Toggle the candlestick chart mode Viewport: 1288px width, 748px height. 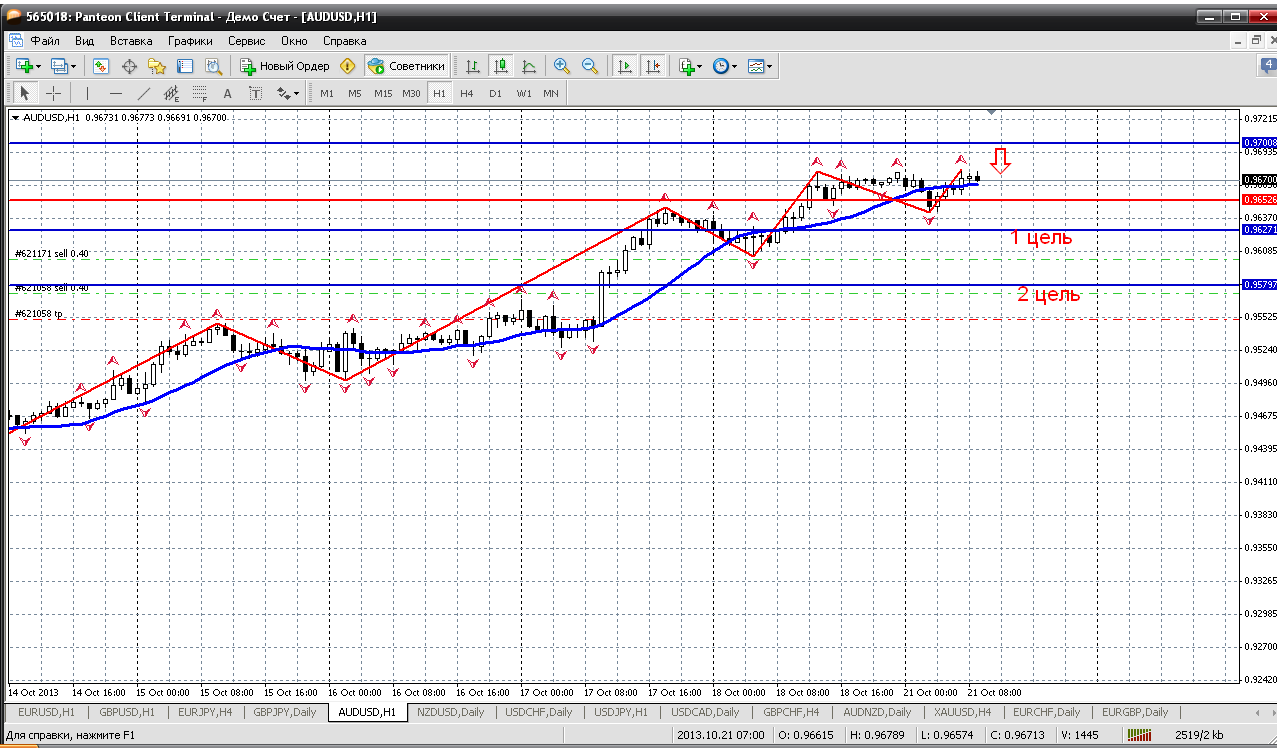tap(501, 66)
